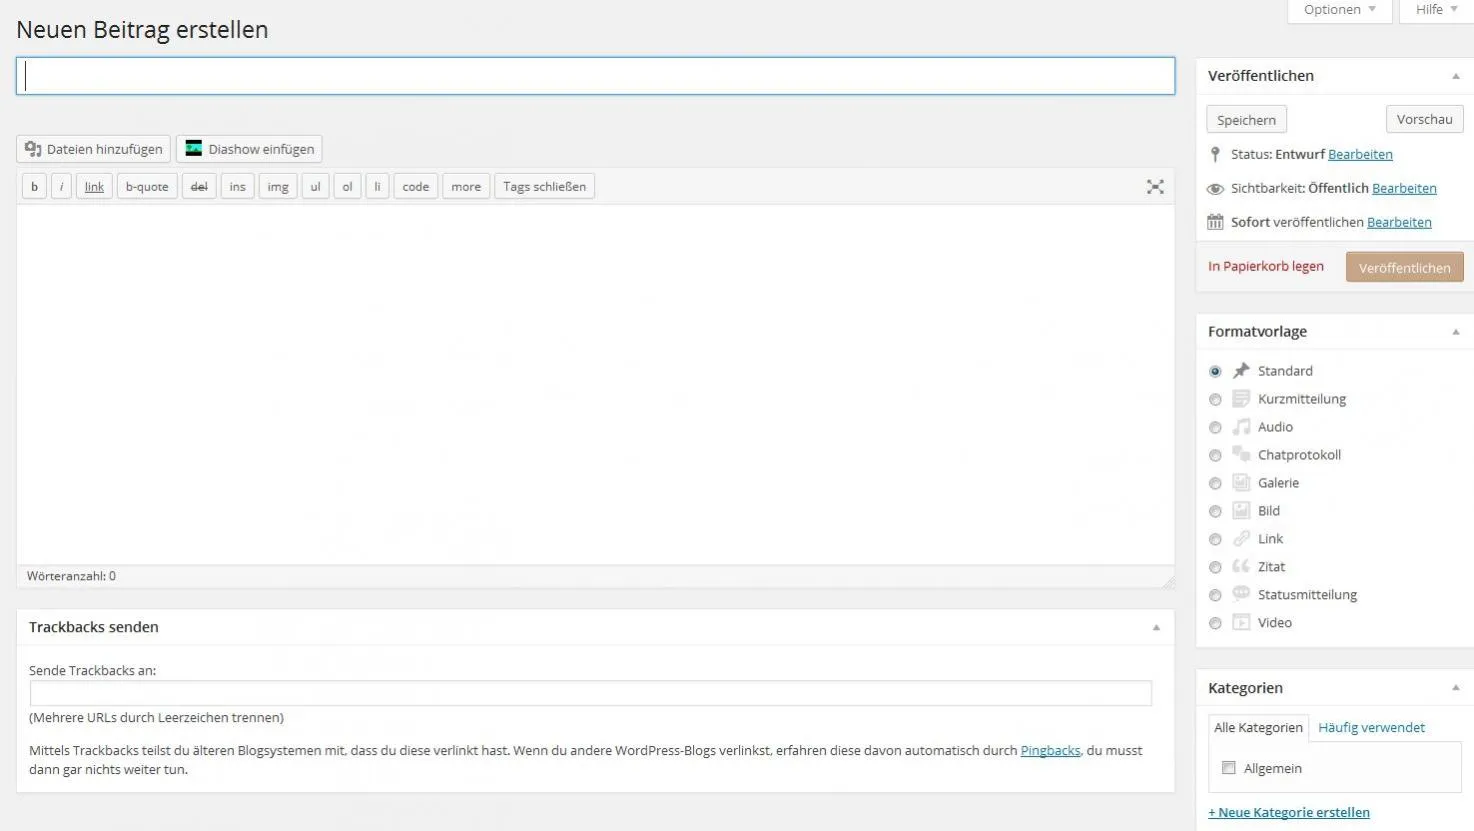1474x831 pixels.
Task: Select the Bild format radio button
Action: 1215,511
